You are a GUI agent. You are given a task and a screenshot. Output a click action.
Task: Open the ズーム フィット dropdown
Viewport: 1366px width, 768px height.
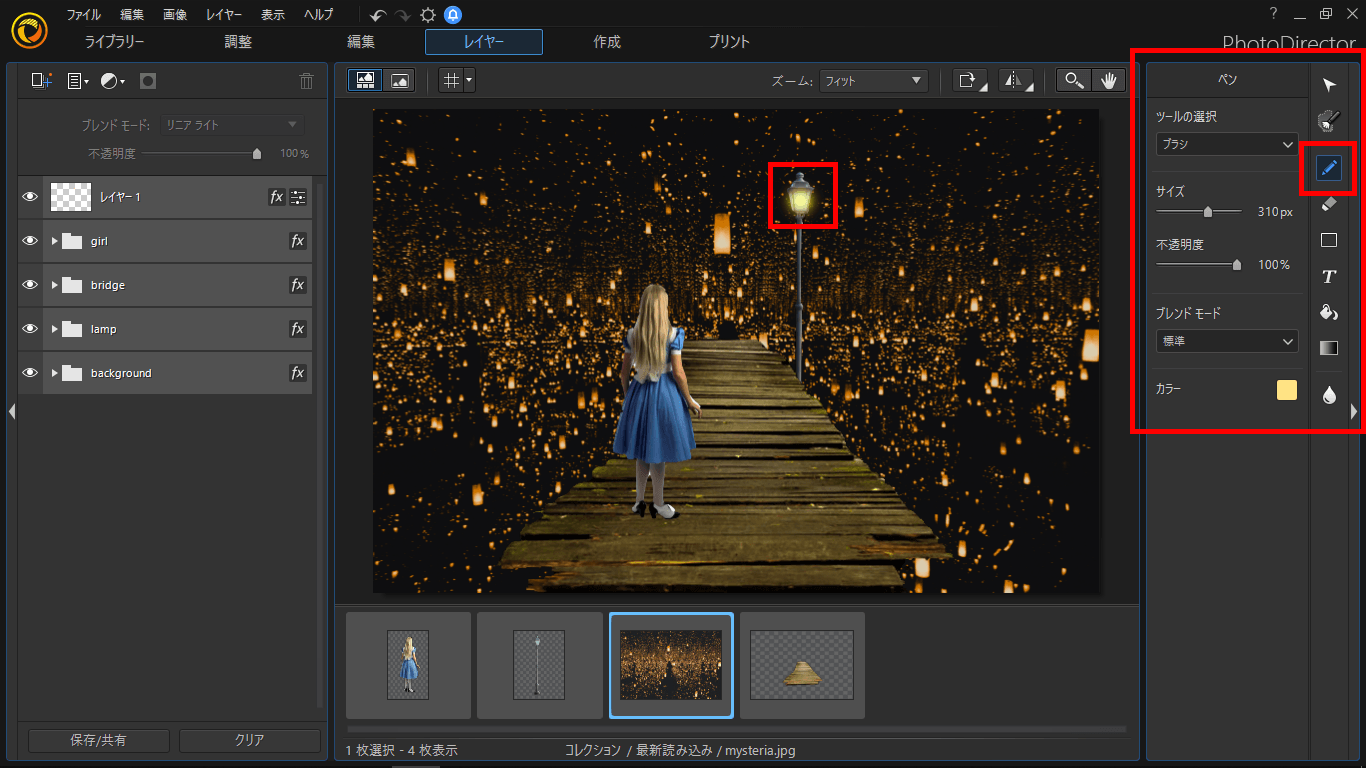pos(874,81)
